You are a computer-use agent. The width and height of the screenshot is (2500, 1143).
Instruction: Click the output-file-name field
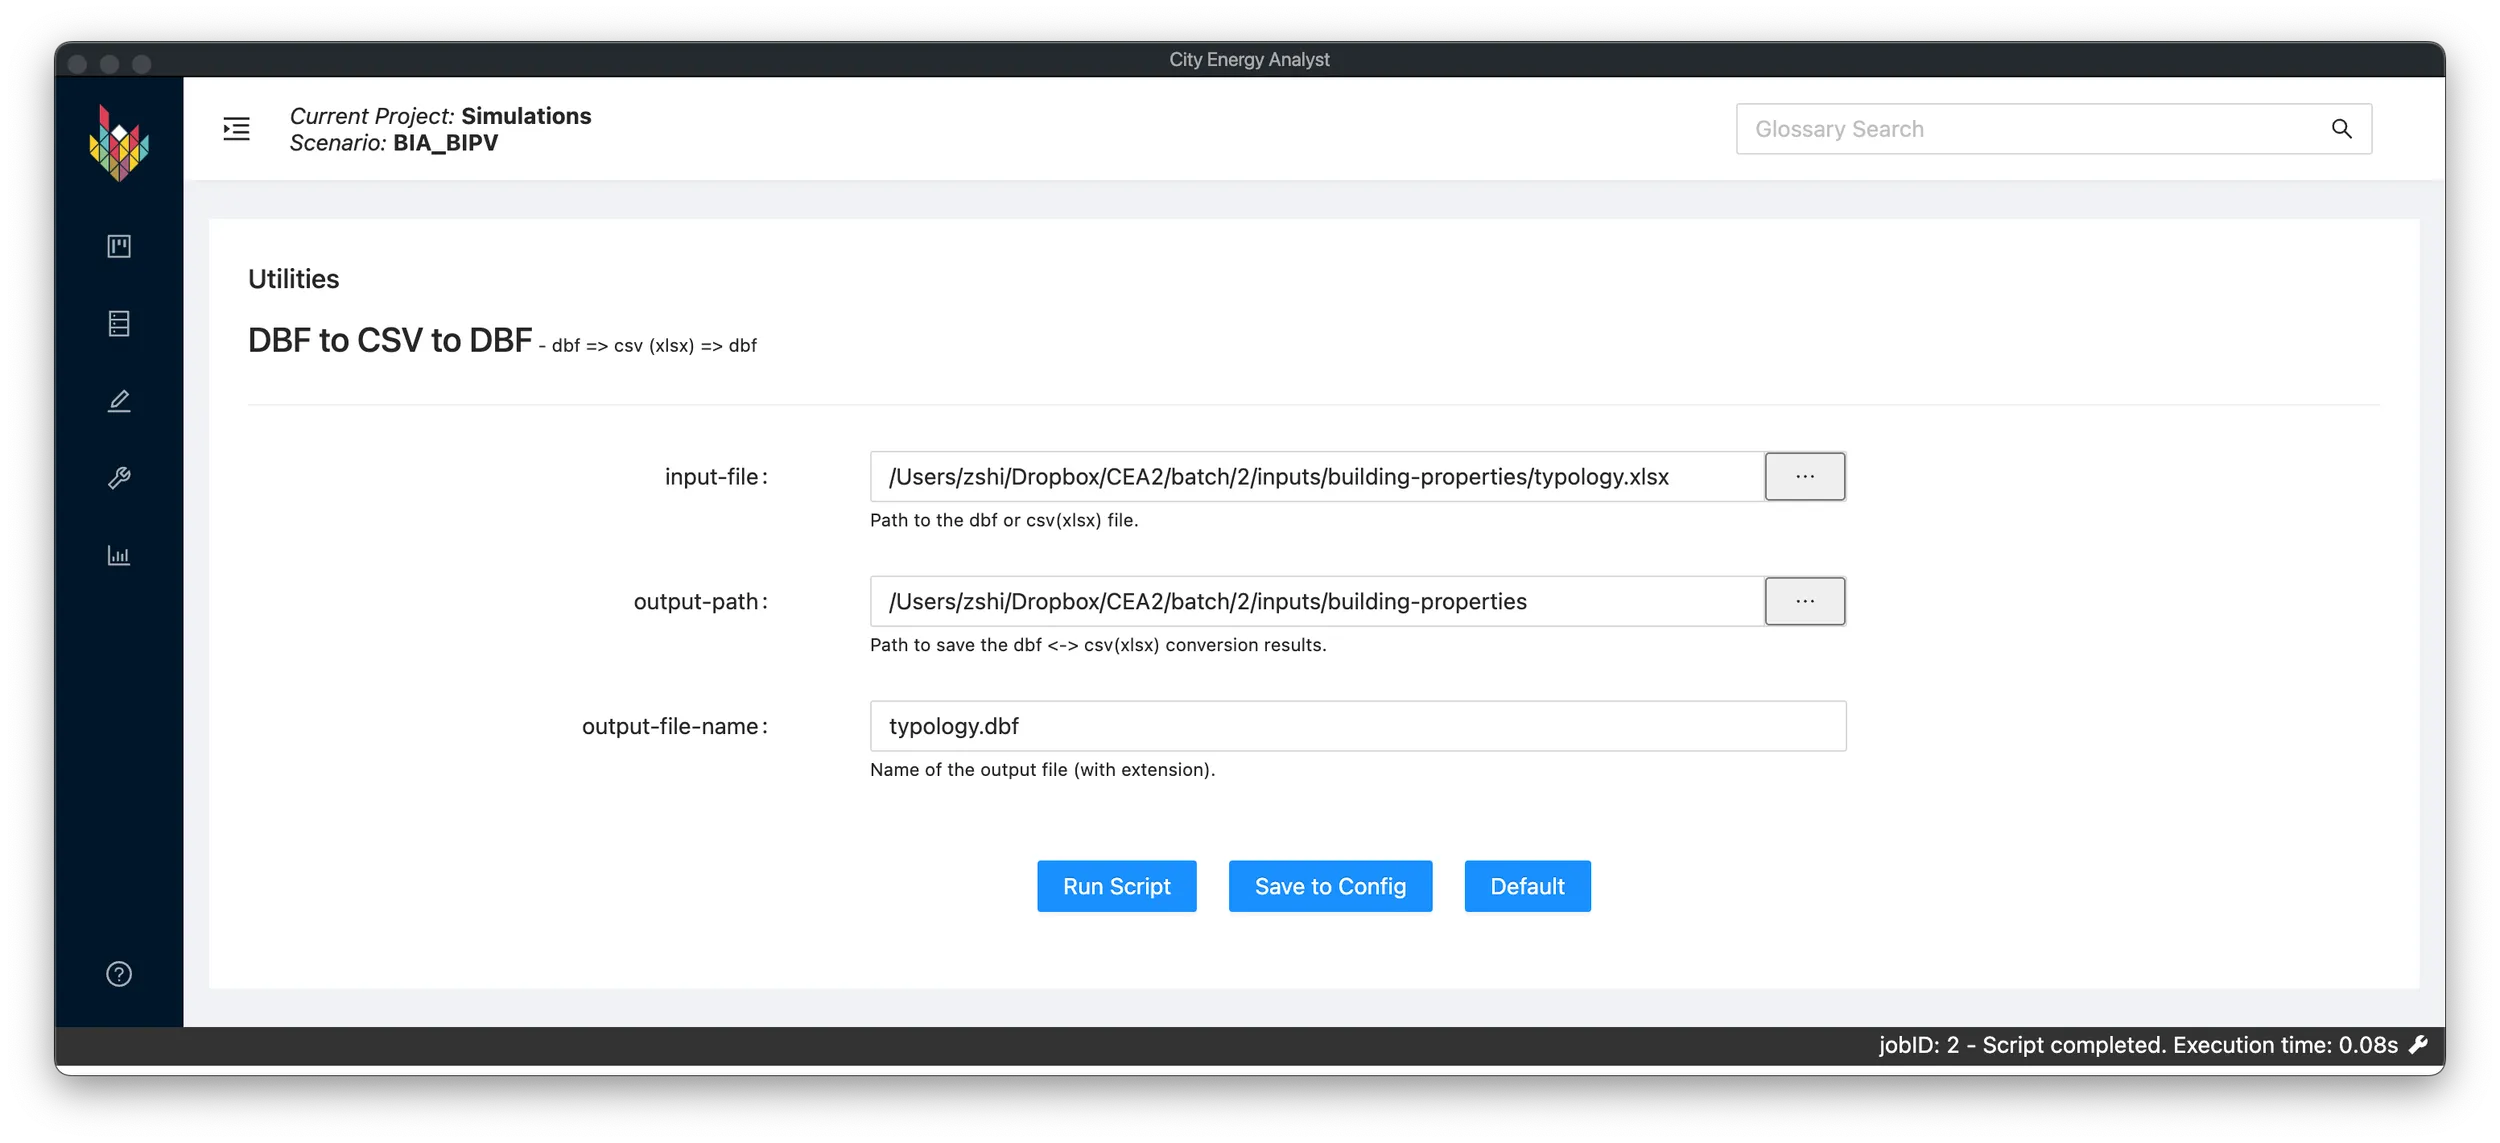click(x=1357, y=726)
